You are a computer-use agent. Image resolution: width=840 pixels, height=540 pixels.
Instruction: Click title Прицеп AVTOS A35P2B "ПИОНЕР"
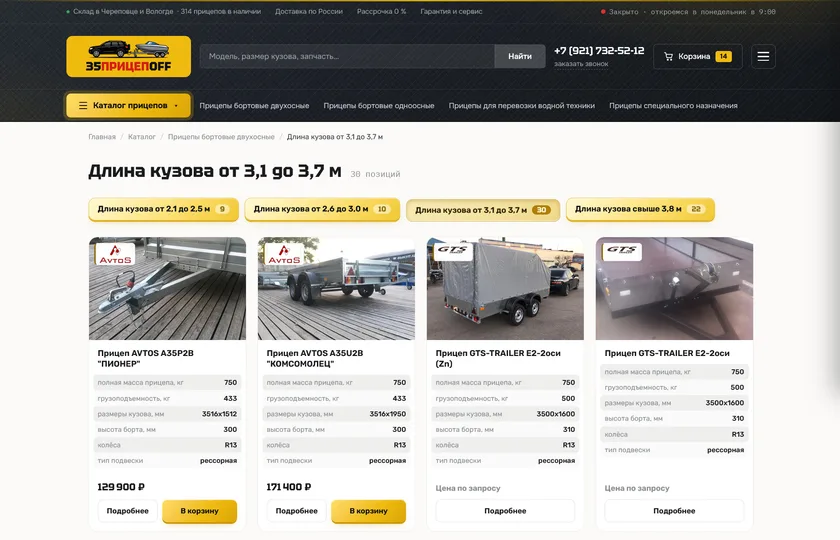coord(146,358)
